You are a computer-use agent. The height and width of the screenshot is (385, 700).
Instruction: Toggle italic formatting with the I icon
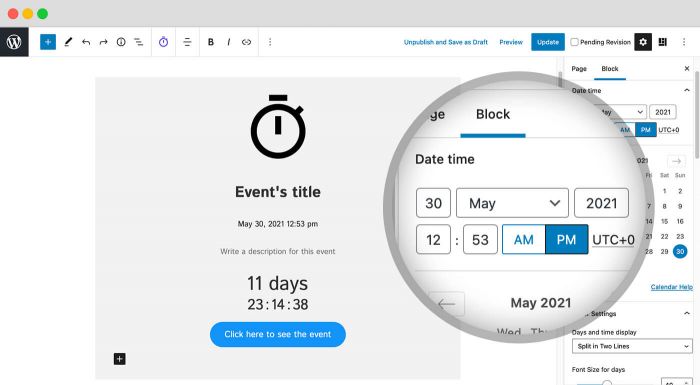pyautogui.click(x=229, y=42)
